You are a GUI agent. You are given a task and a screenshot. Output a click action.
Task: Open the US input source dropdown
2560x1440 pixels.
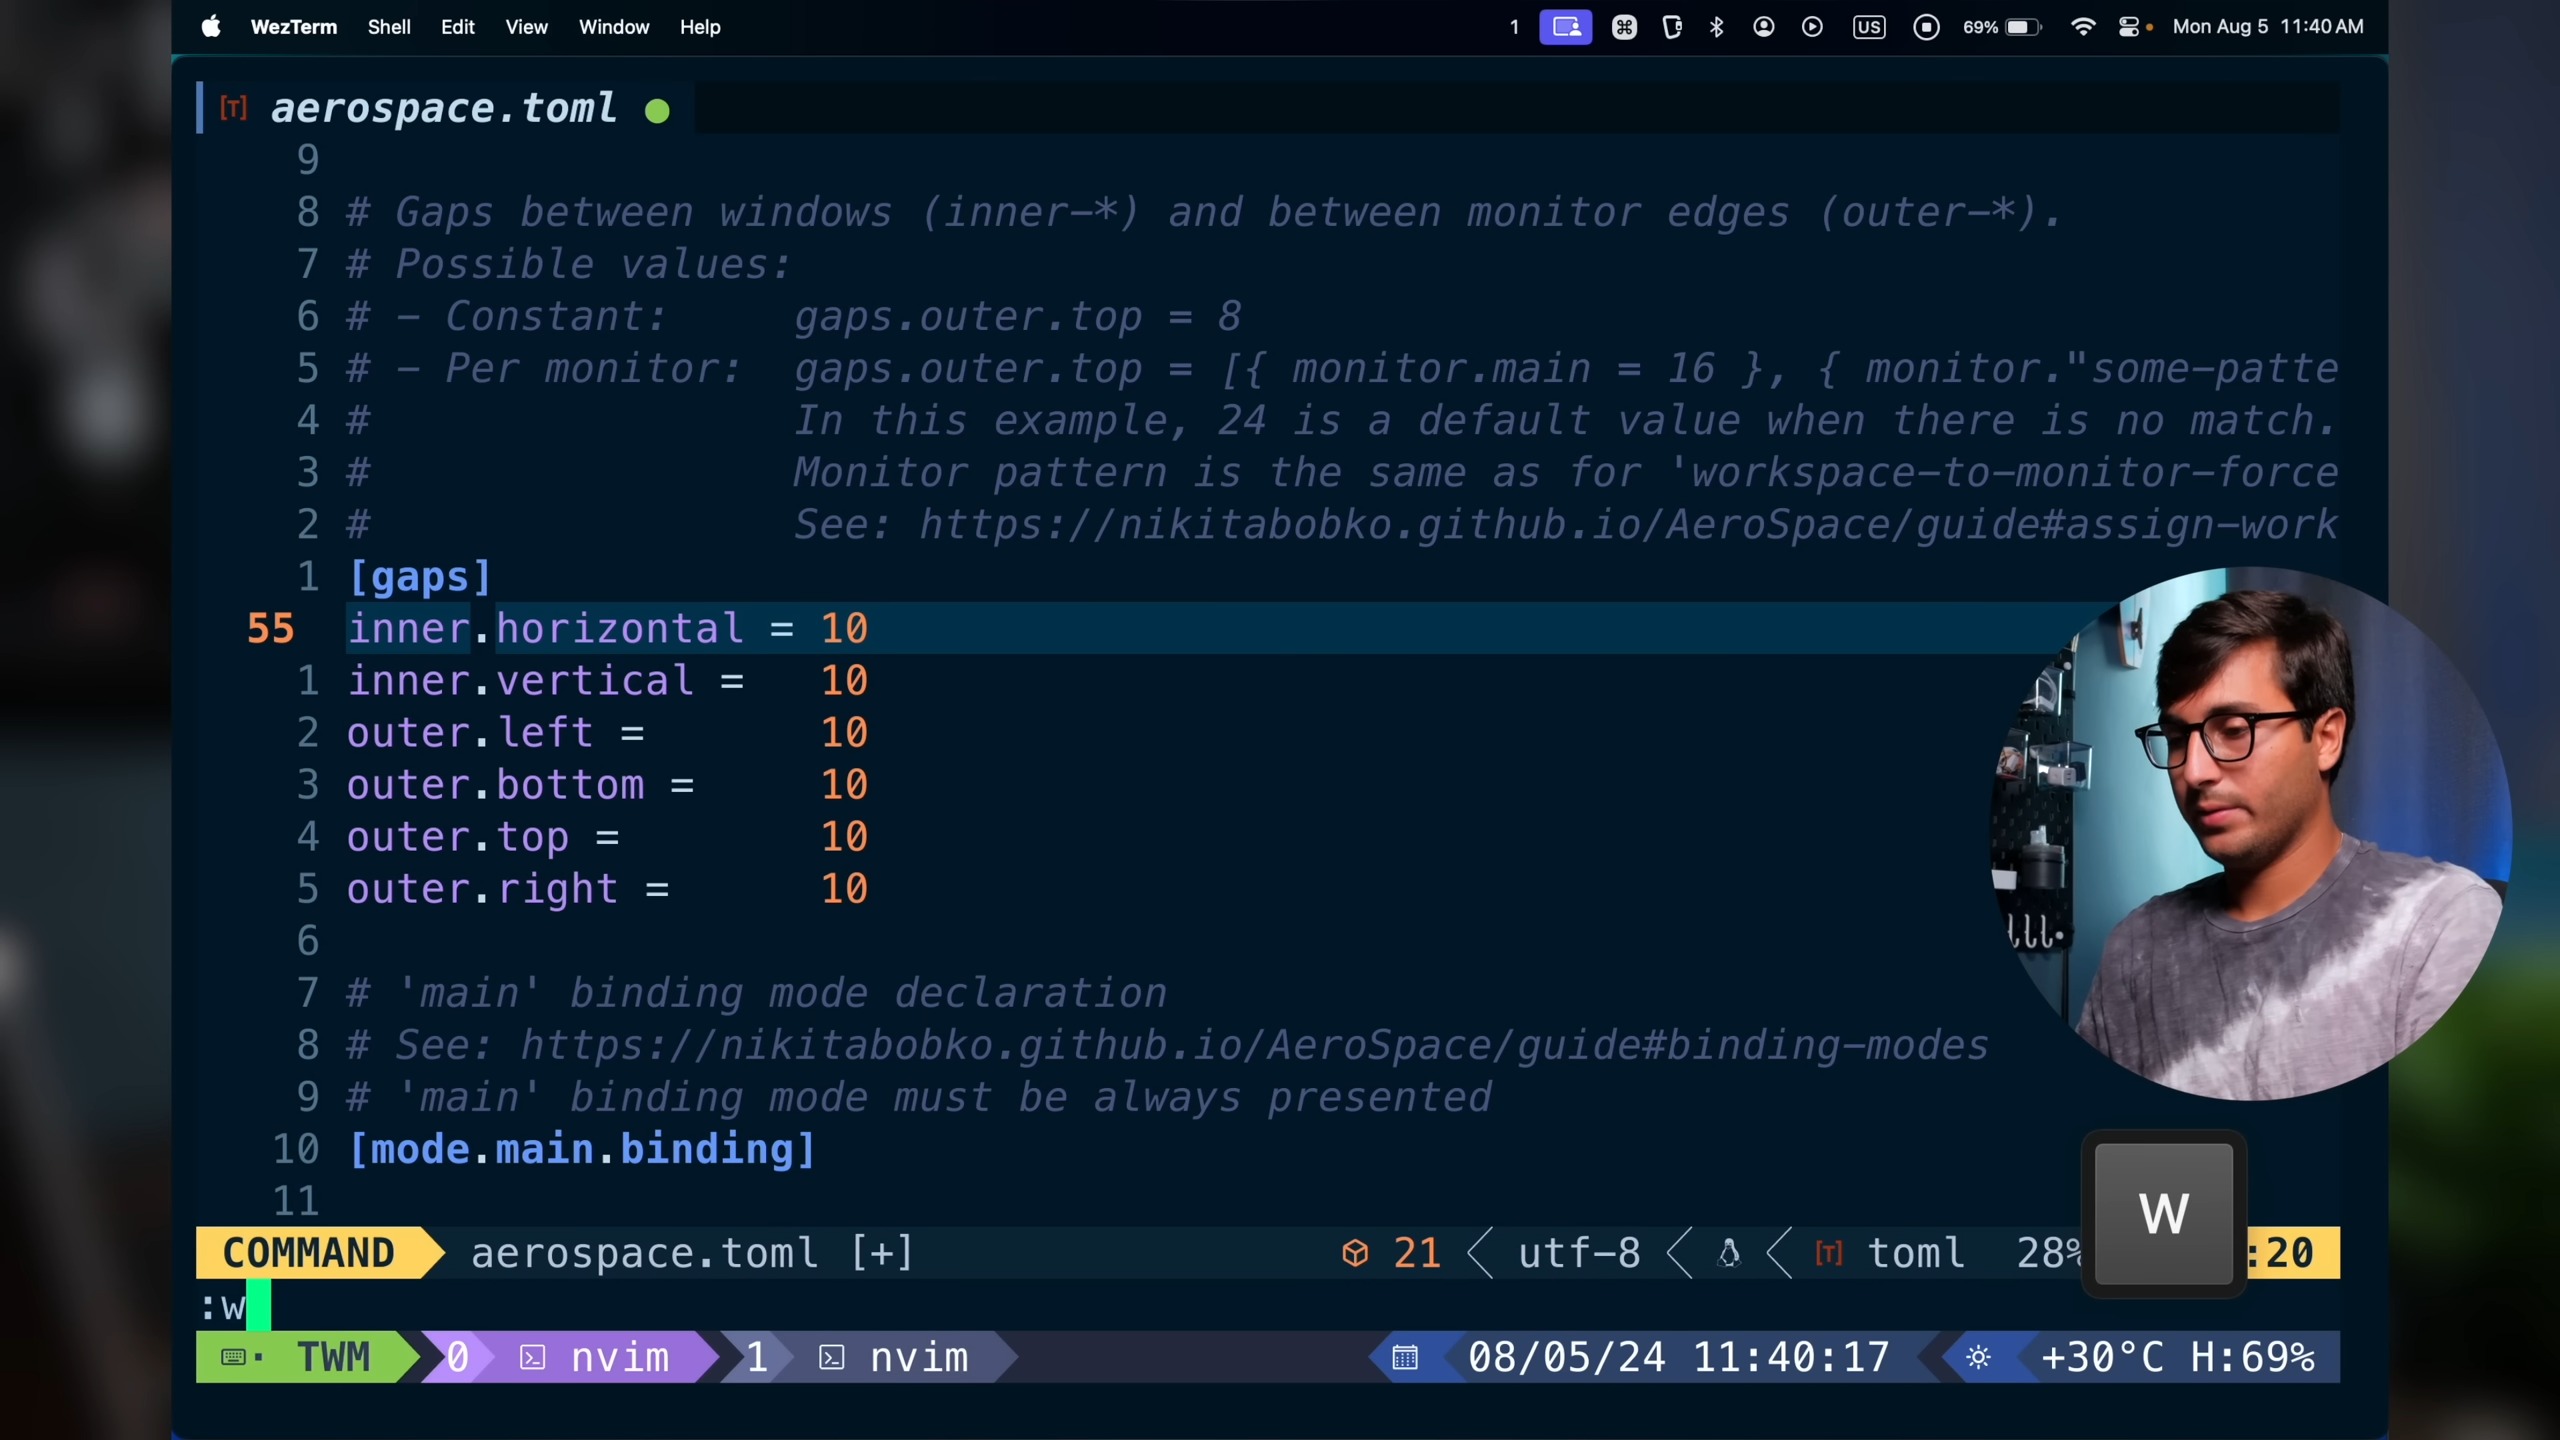(1868, 27)
